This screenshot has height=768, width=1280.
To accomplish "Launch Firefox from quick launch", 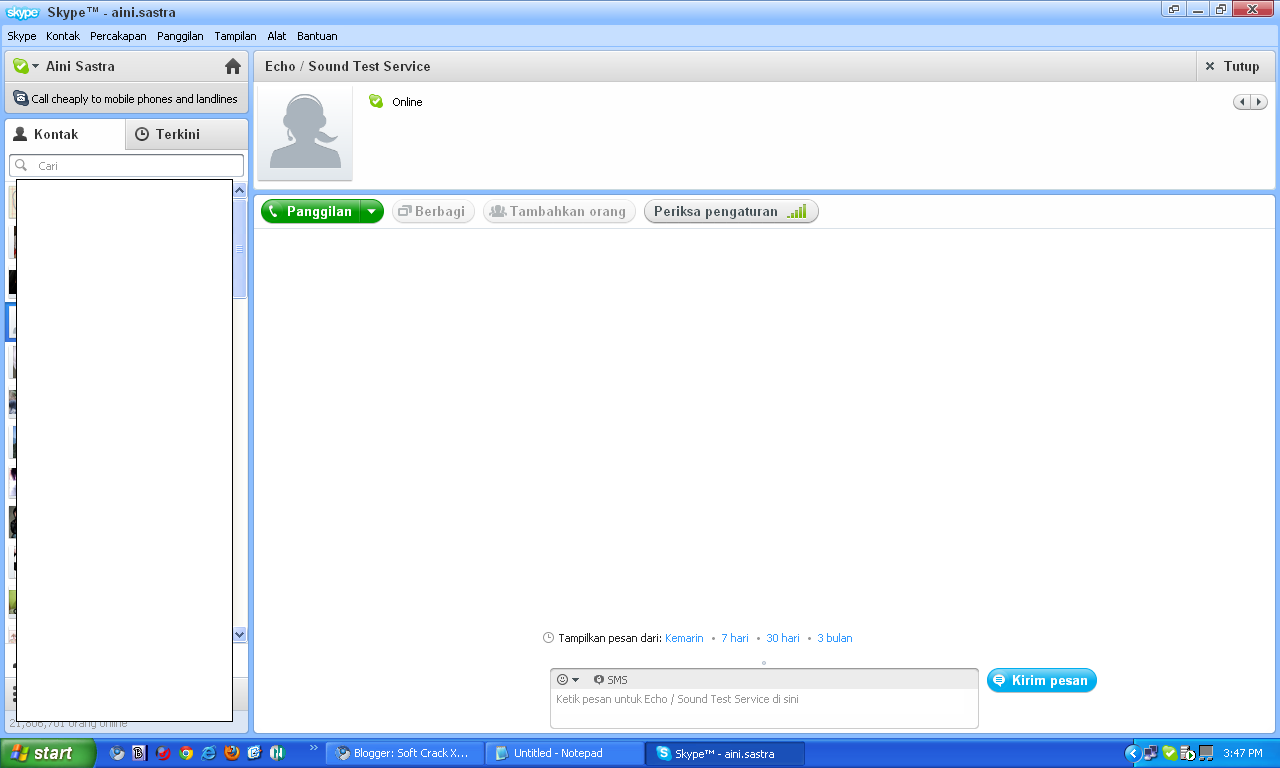I will point(232,753).
